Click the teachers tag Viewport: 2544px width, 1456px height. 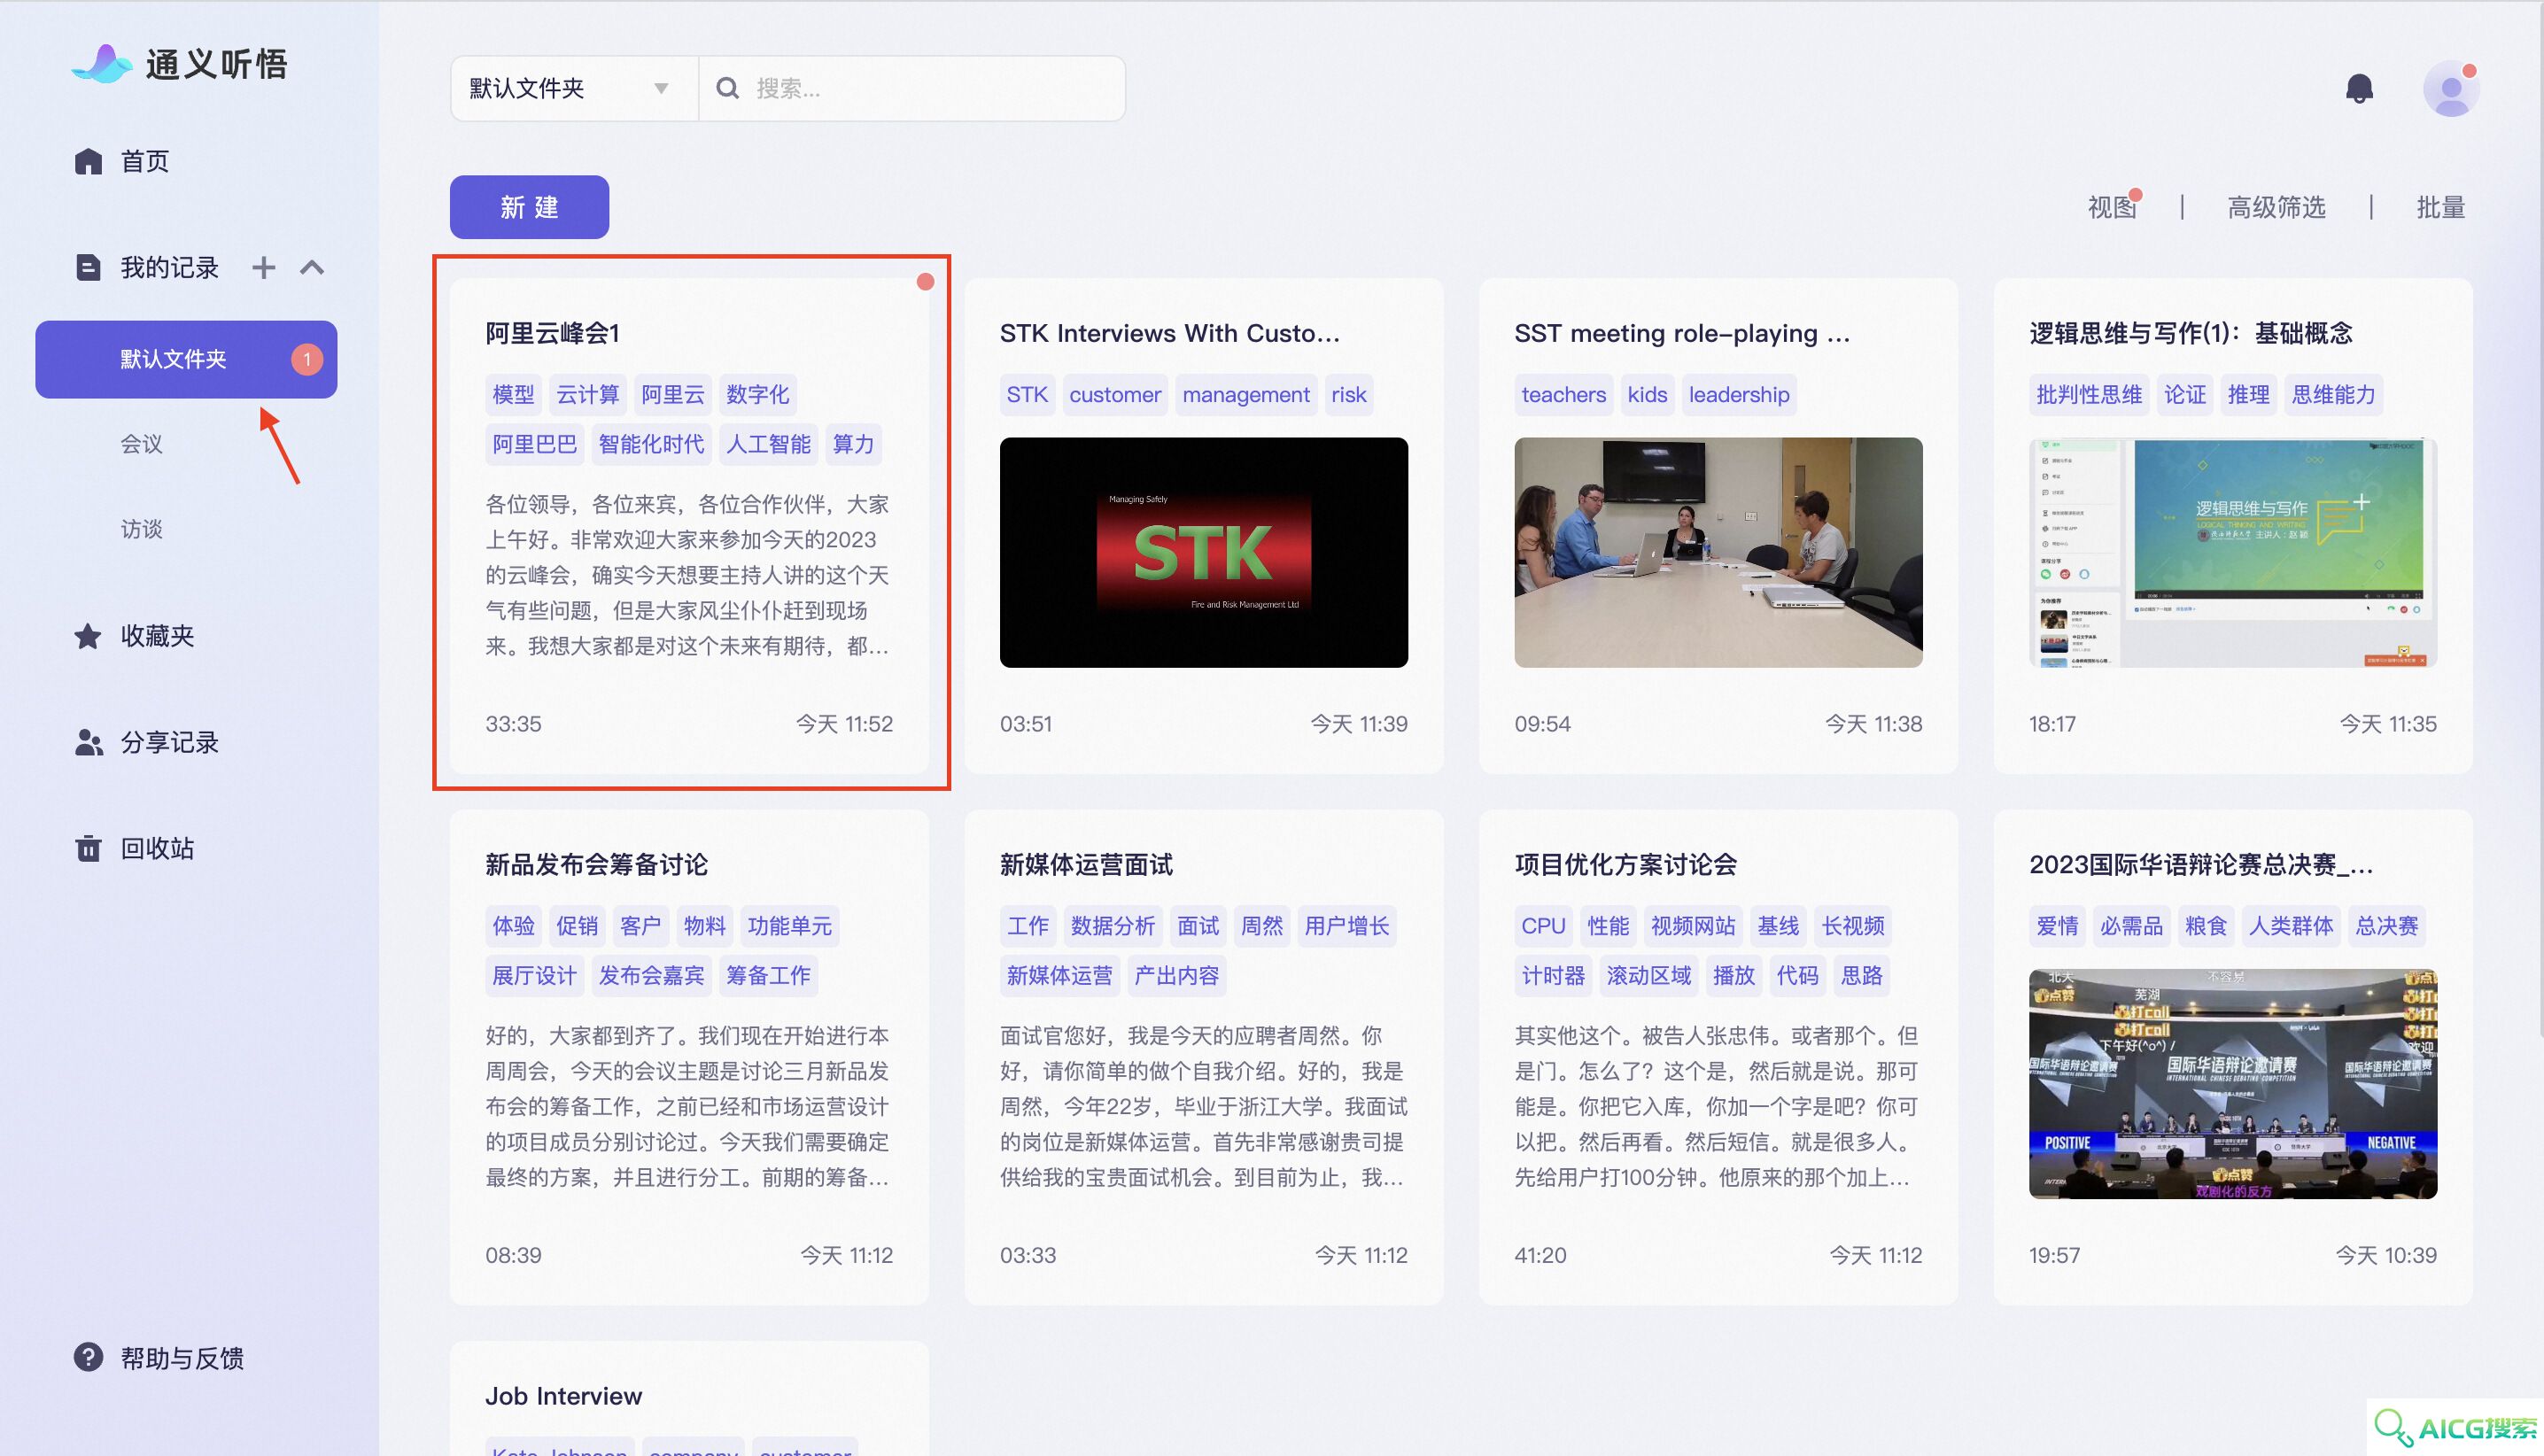point(1563,394)
